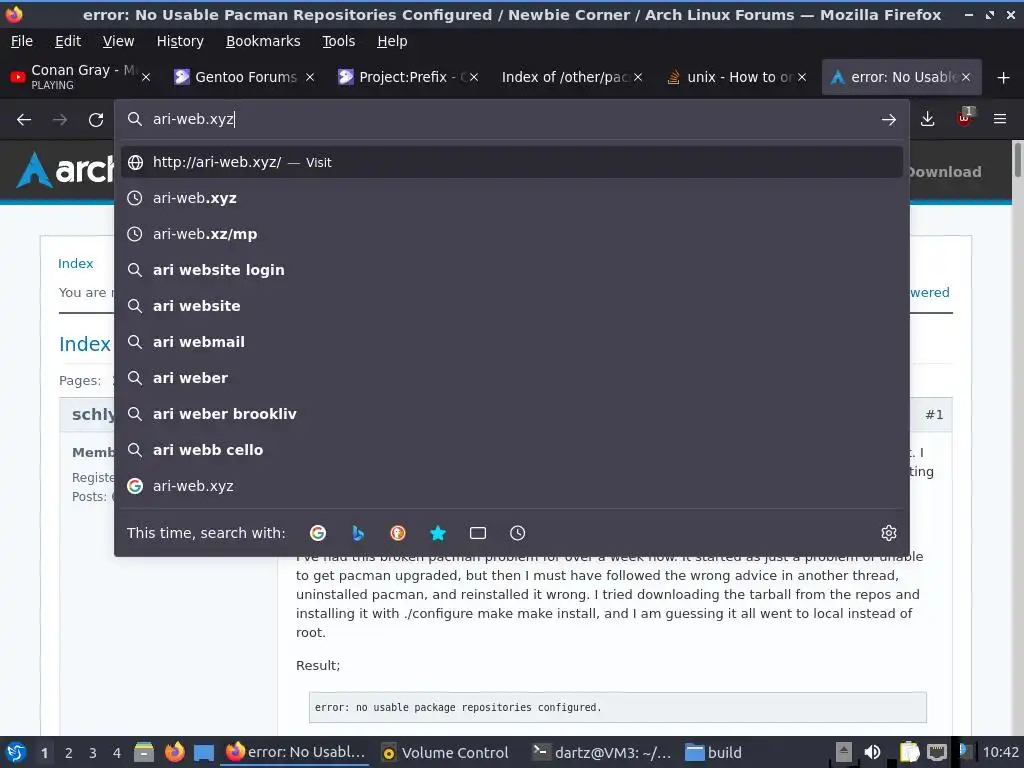Viewport: 1024px width, 768px height.
Task: Click the go arrow in the address bar
Action: pyautogui.click(x=888, y=120)
